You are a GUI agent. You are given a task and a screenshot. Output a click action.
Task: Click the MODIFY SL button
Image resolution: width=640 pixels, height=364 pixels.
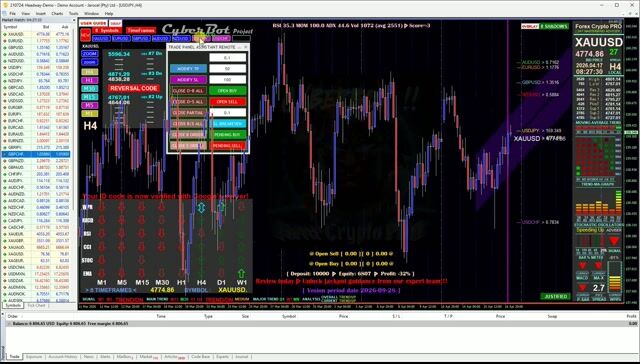(x=189, y=80)
